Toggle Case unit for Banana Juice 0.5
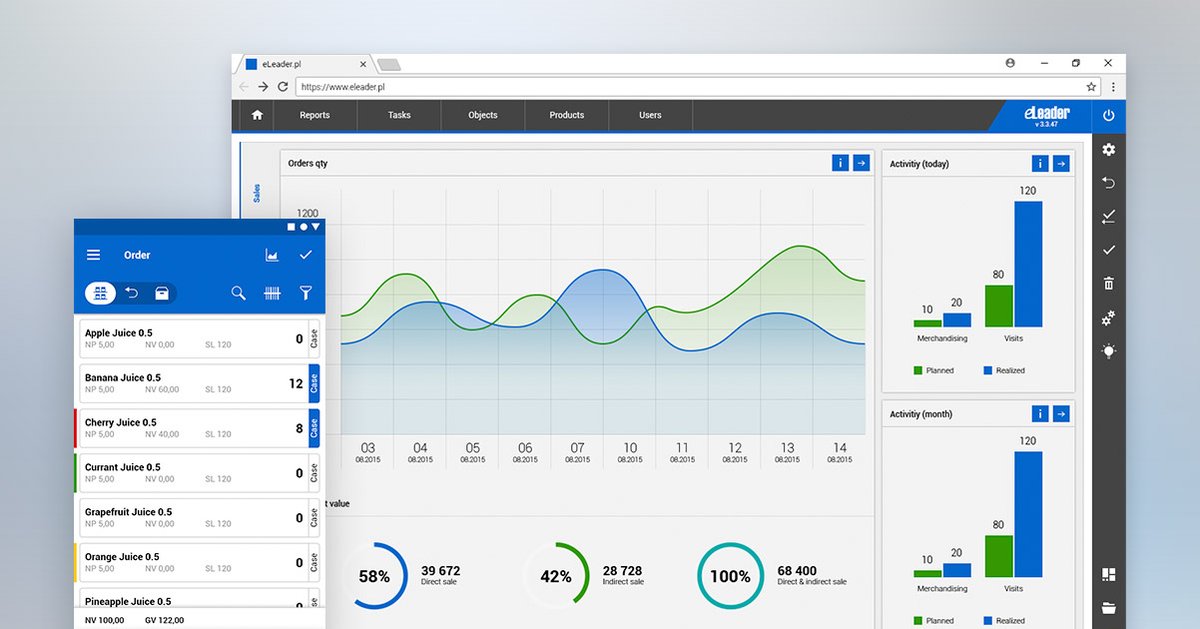The image size is (1200, 629). point(314,383)
